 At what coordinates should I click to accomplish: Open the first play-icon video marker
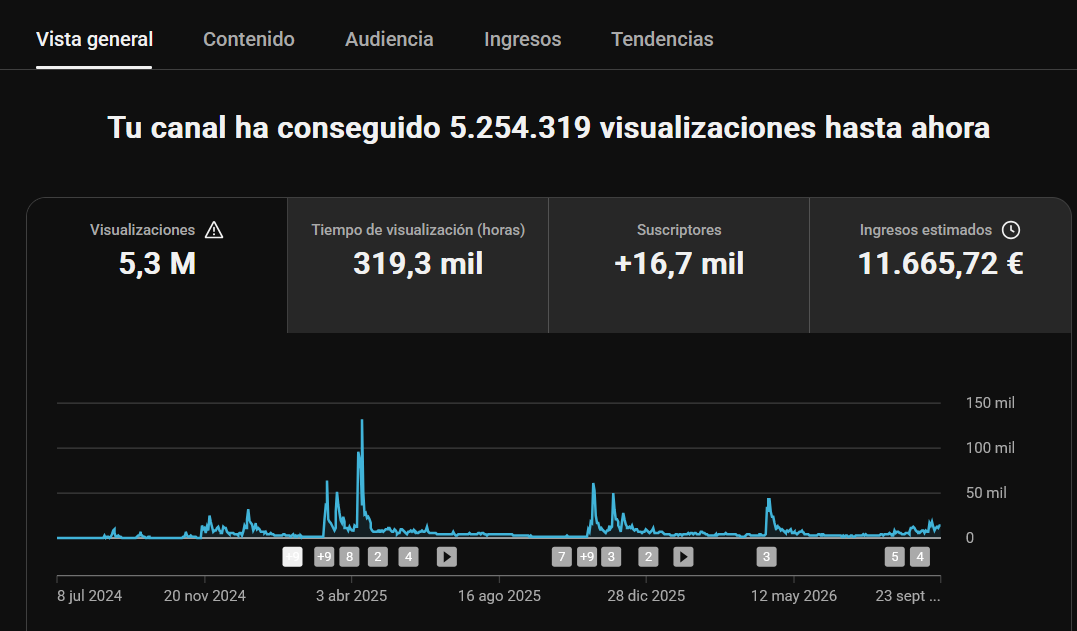pos(446,557)
